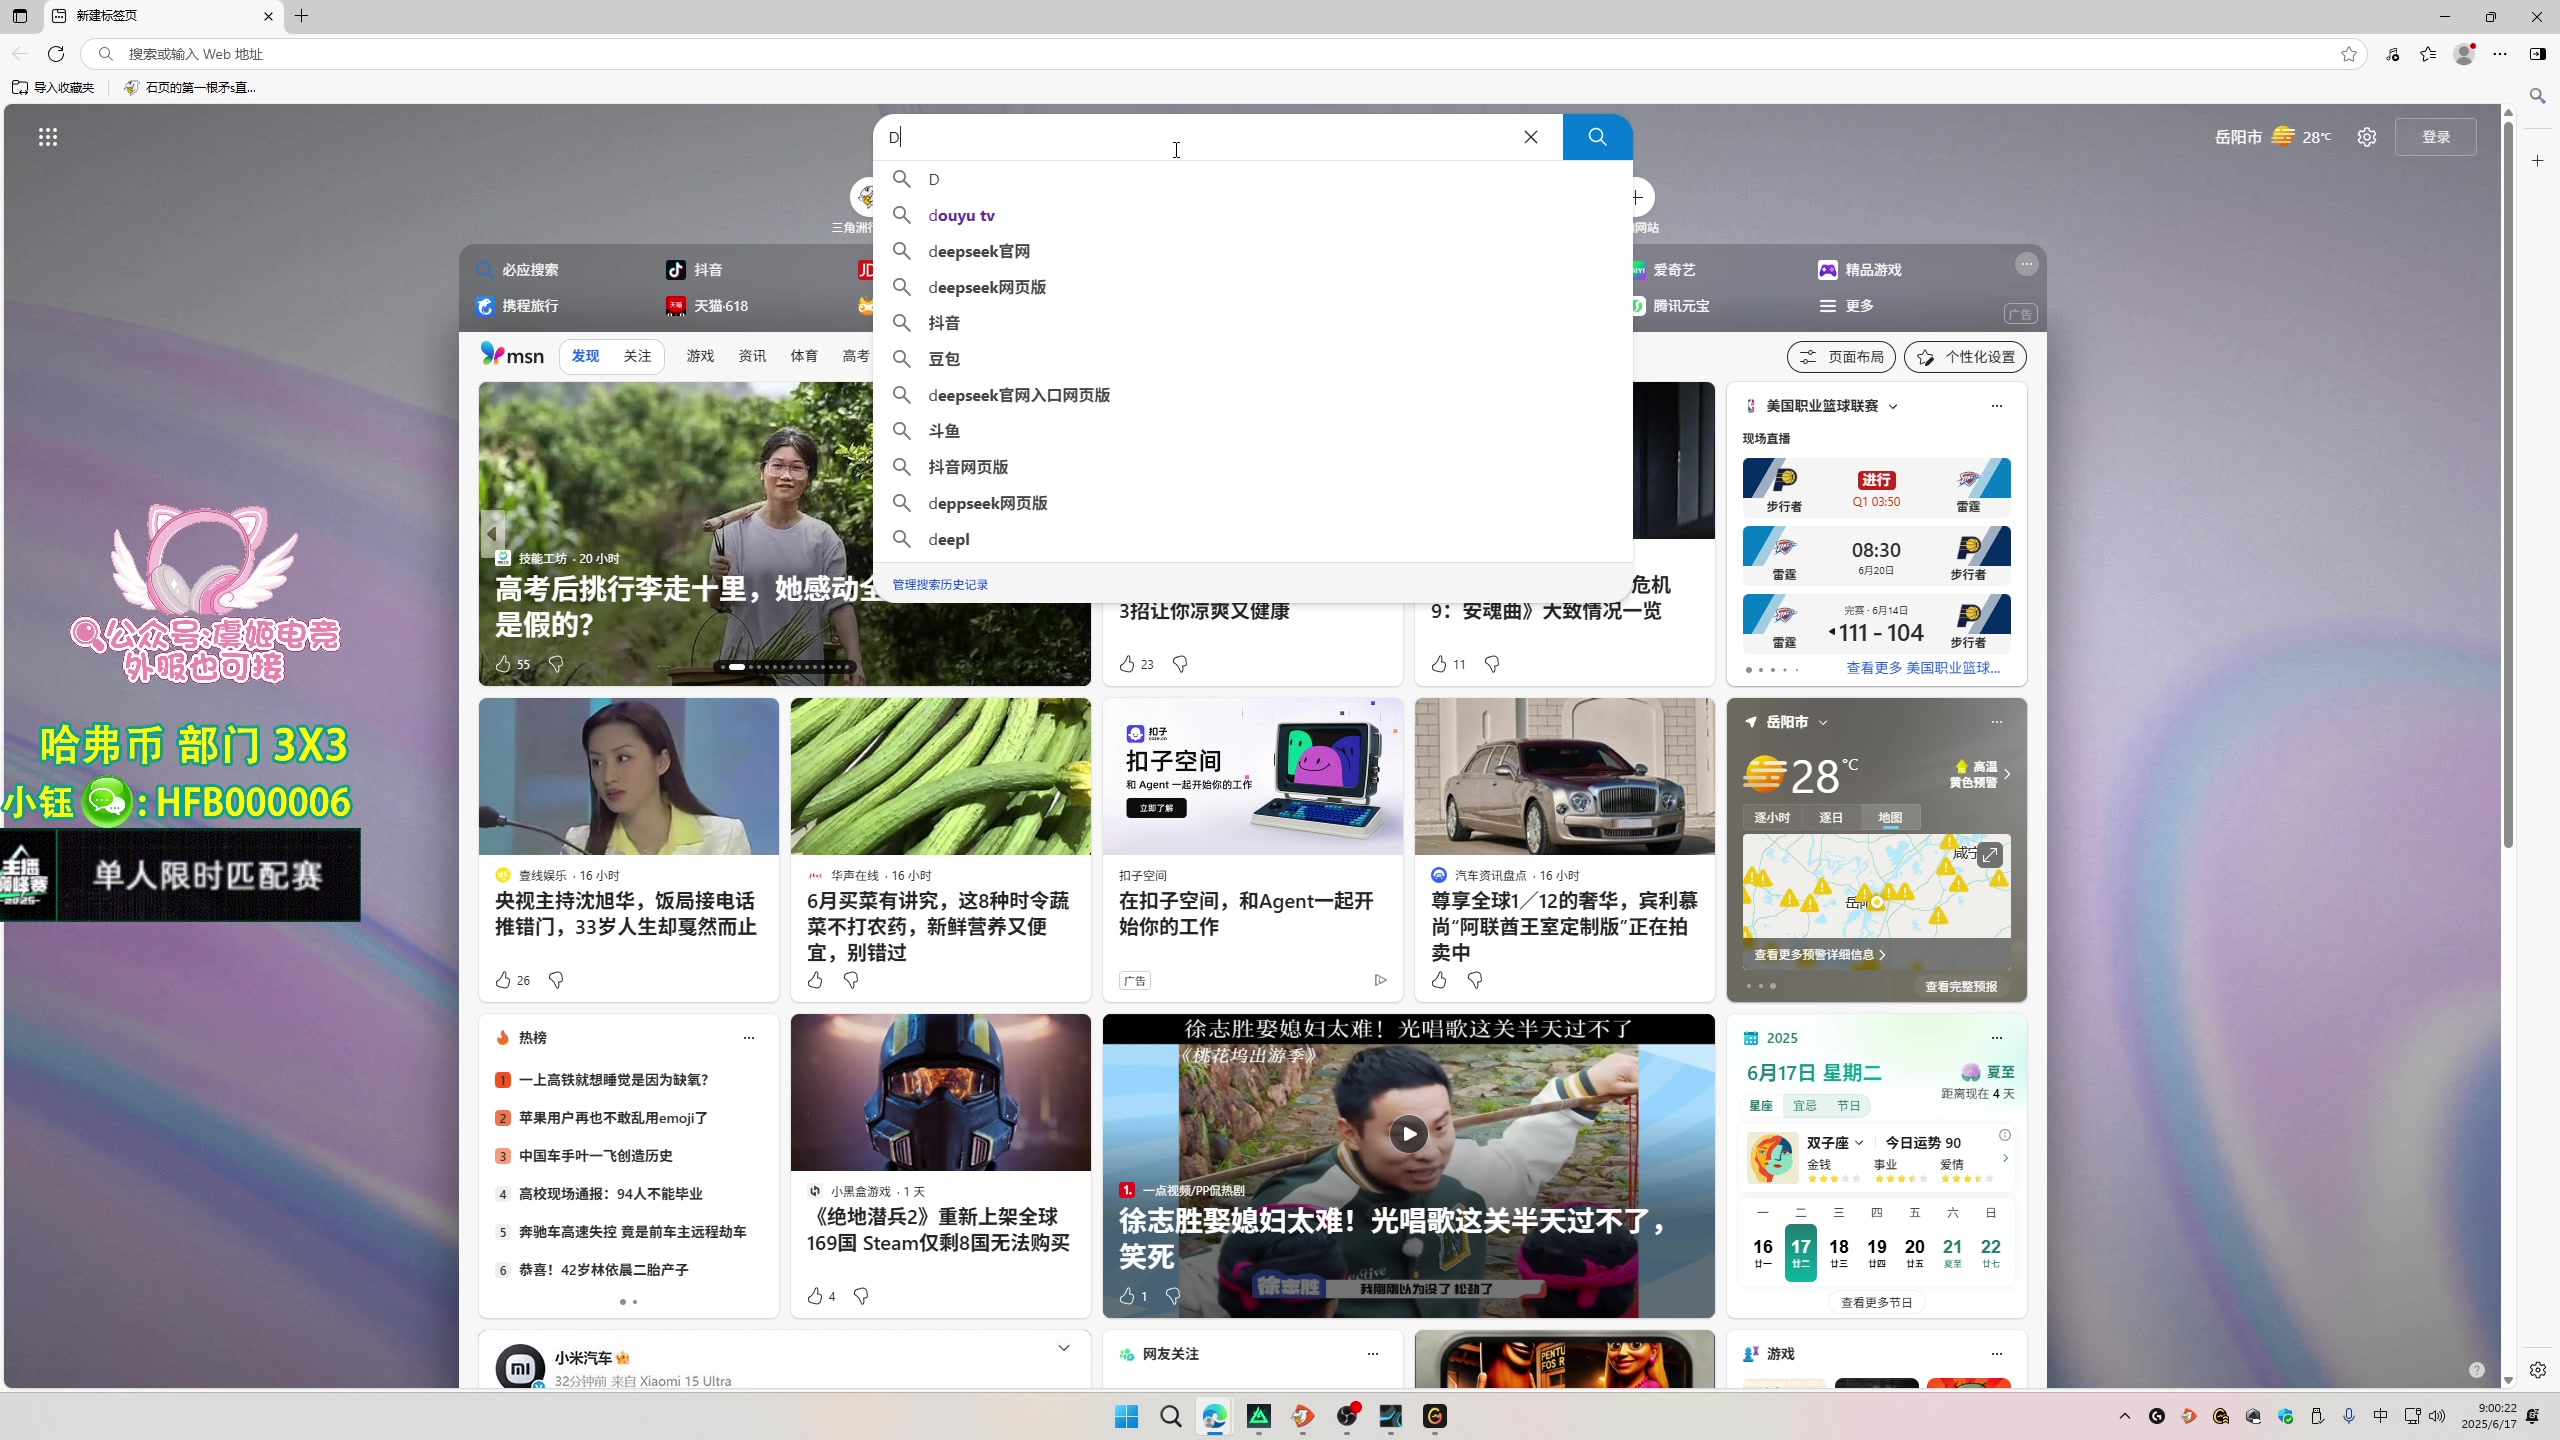This screenshot has width=2560, height=1440.
Task: Switch weather view to 逐日
Action: point(1831,818)
